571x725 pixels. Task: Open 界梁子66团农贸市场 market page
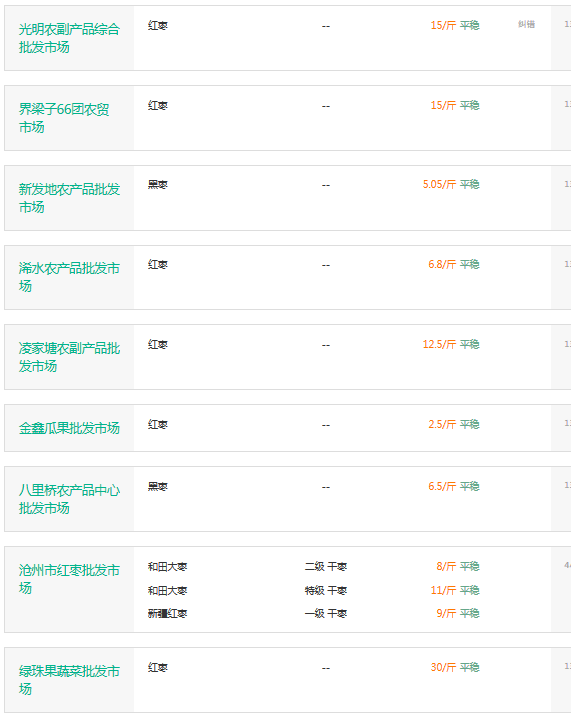pos(64,118)
